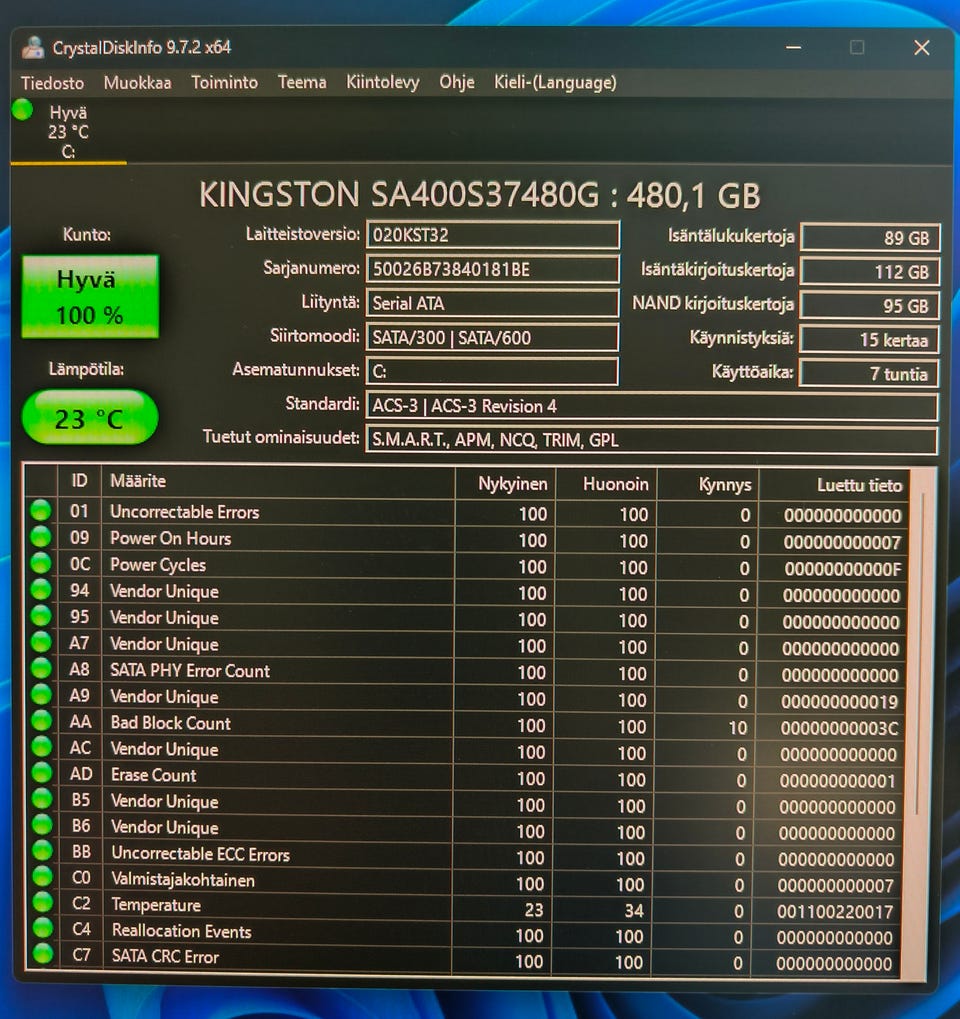Click the Siirtomoodi field SATA/300 | SATA/600
The width and height of the screenshot is (960, 1019).
point(492,337)
